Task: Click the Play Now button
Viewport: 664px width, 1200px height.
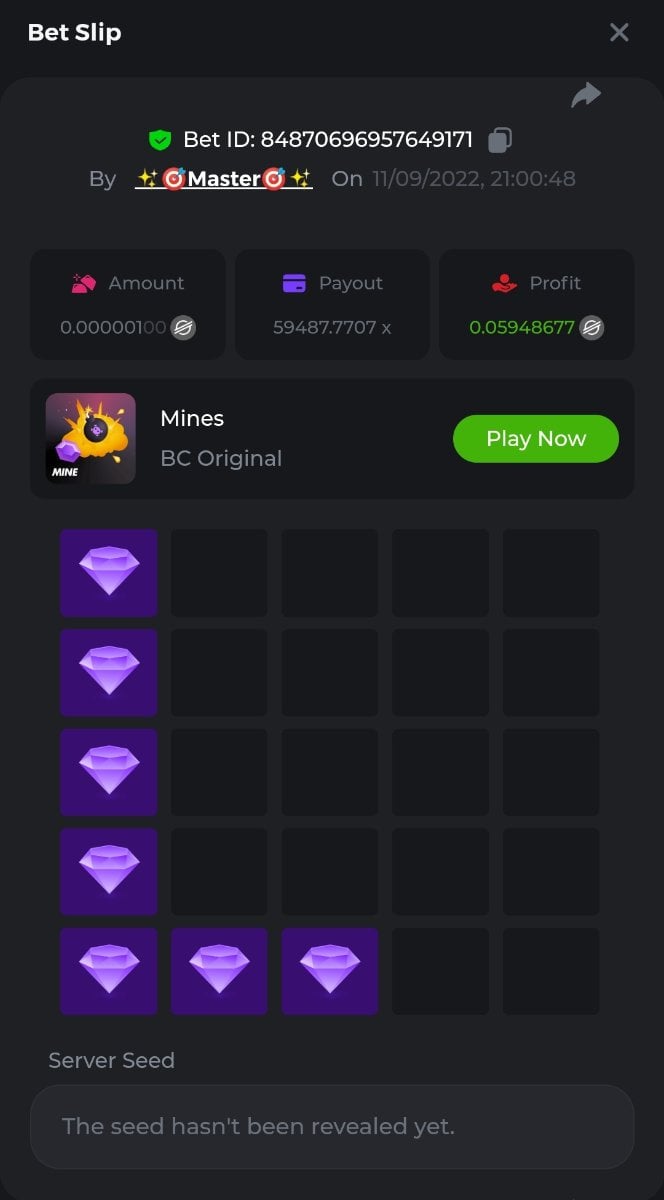Action: pos(536,439)
